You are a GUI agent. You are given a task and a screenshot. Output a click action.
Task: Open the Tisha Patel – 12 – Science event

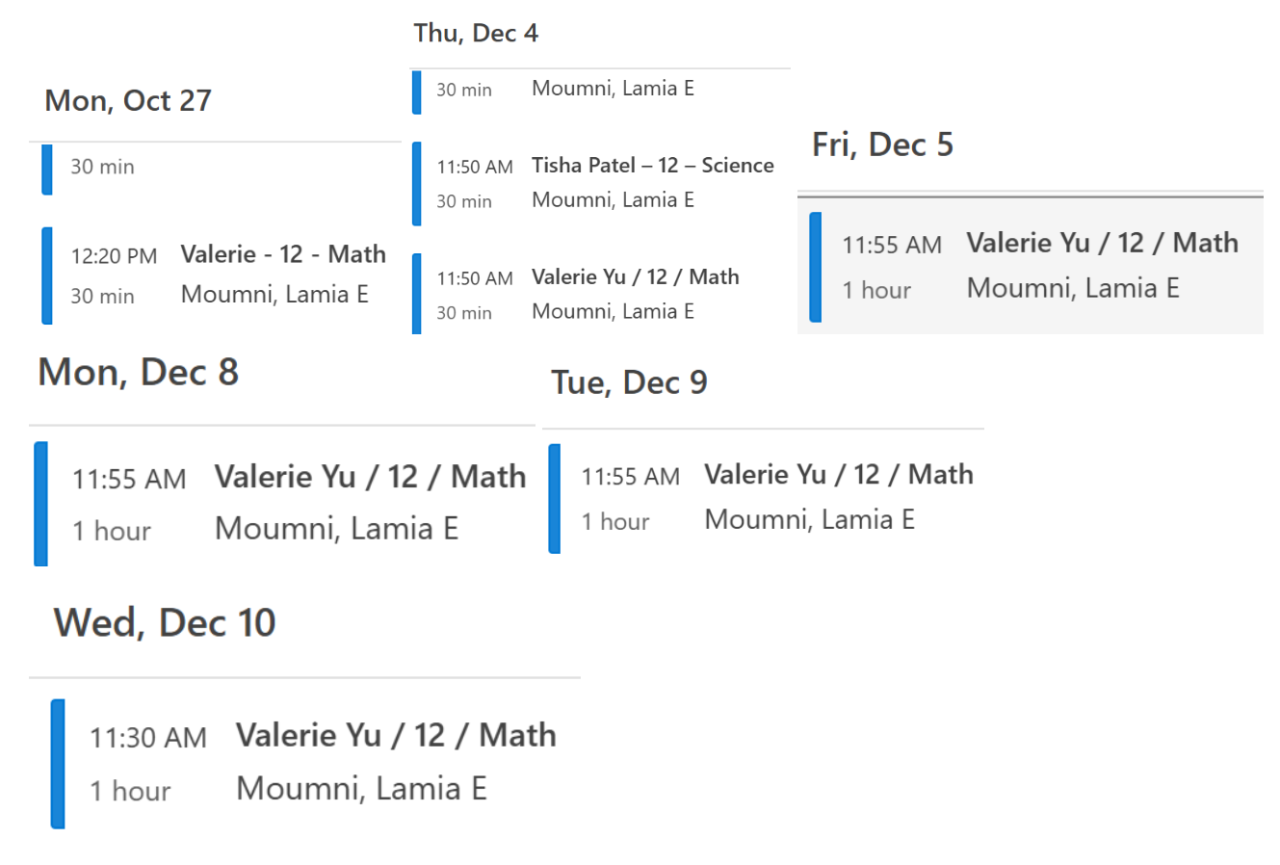pyautogui.click(x=652, y=166)
